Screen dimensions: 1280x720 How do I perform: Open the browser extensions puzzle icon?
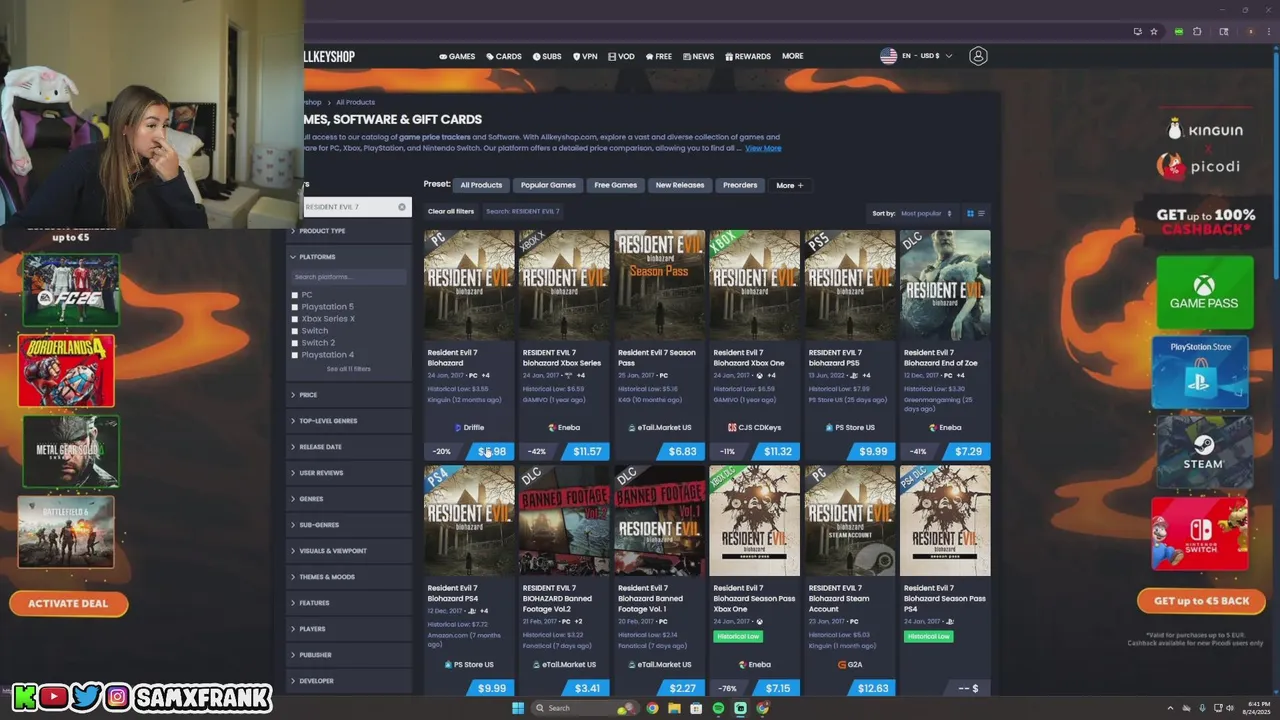[x=1197, y=31]
